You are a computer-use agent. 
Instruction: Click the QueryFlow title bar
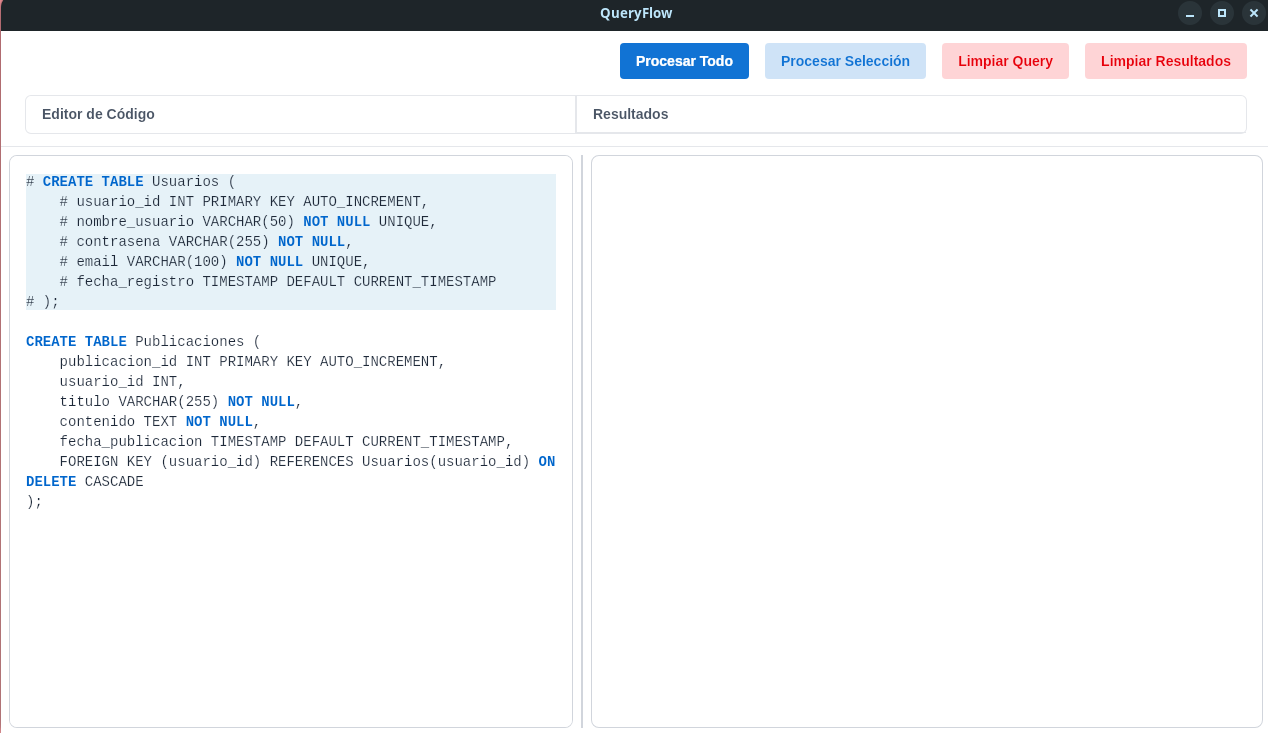(x=636, y=13)
